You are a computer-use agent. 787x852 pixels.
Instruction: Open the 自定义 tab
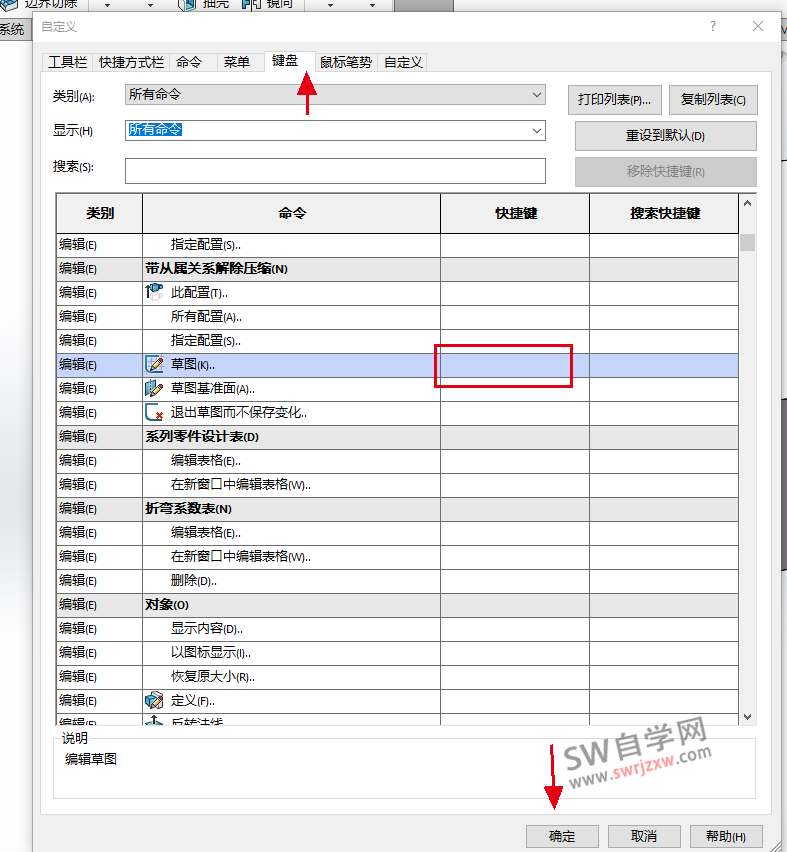click(403, 62)
